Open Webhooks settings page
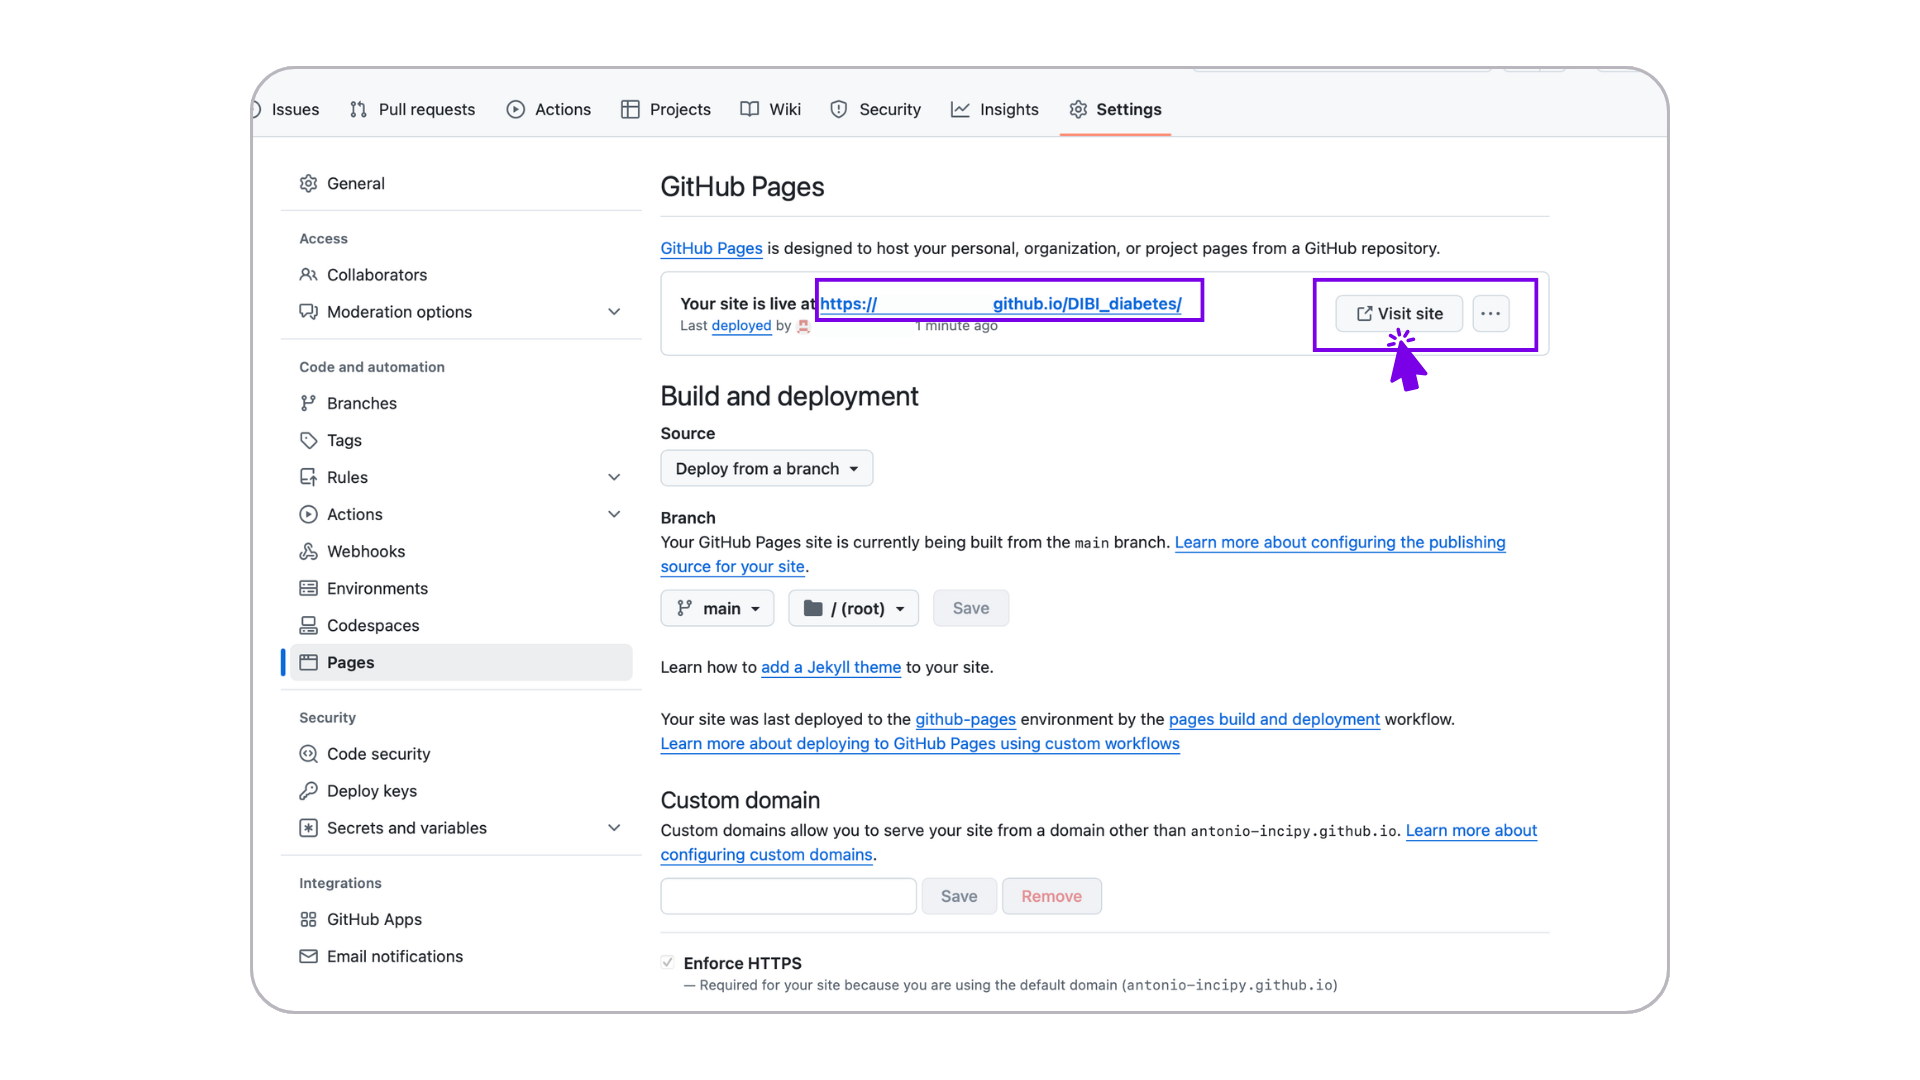The image size is (1920, 1080). pyautogui.click(x=461, y=551)
